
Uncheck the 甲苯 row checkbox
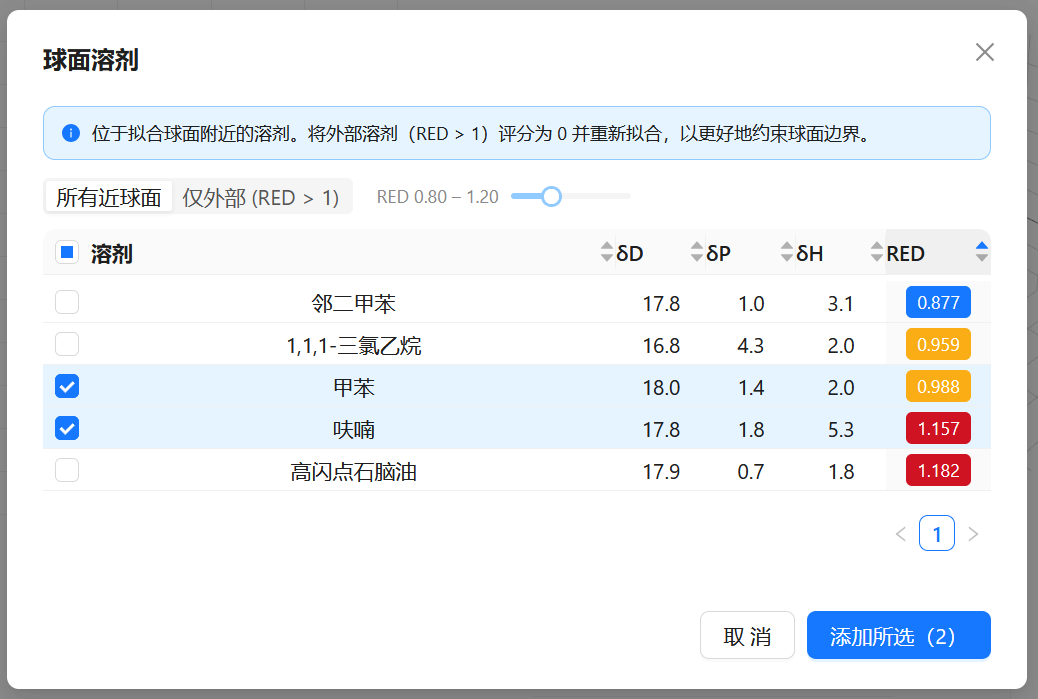pyautogui.click(x=67, y=387)
